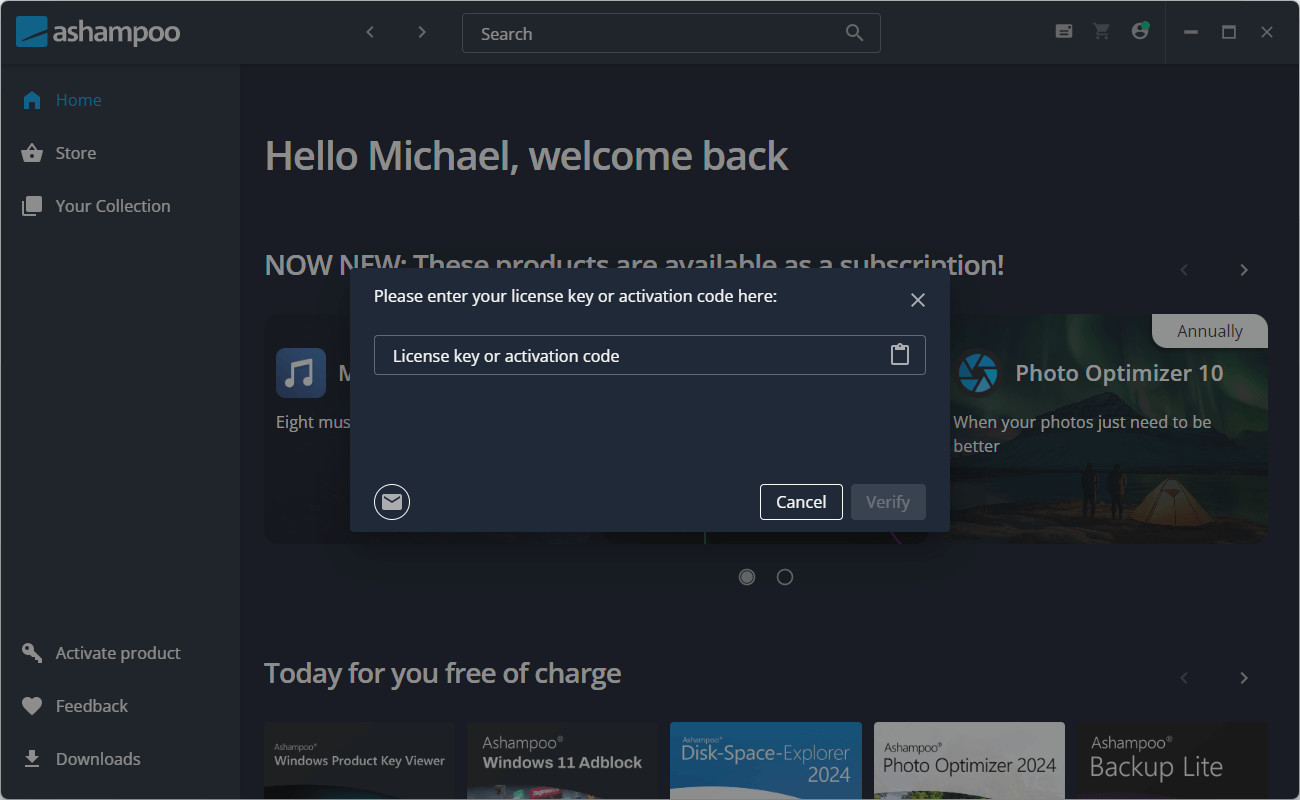Viewport: 1300px width, 800px height.
Task: Click the Ashampoo logo
Action: [x=98, y=32]
